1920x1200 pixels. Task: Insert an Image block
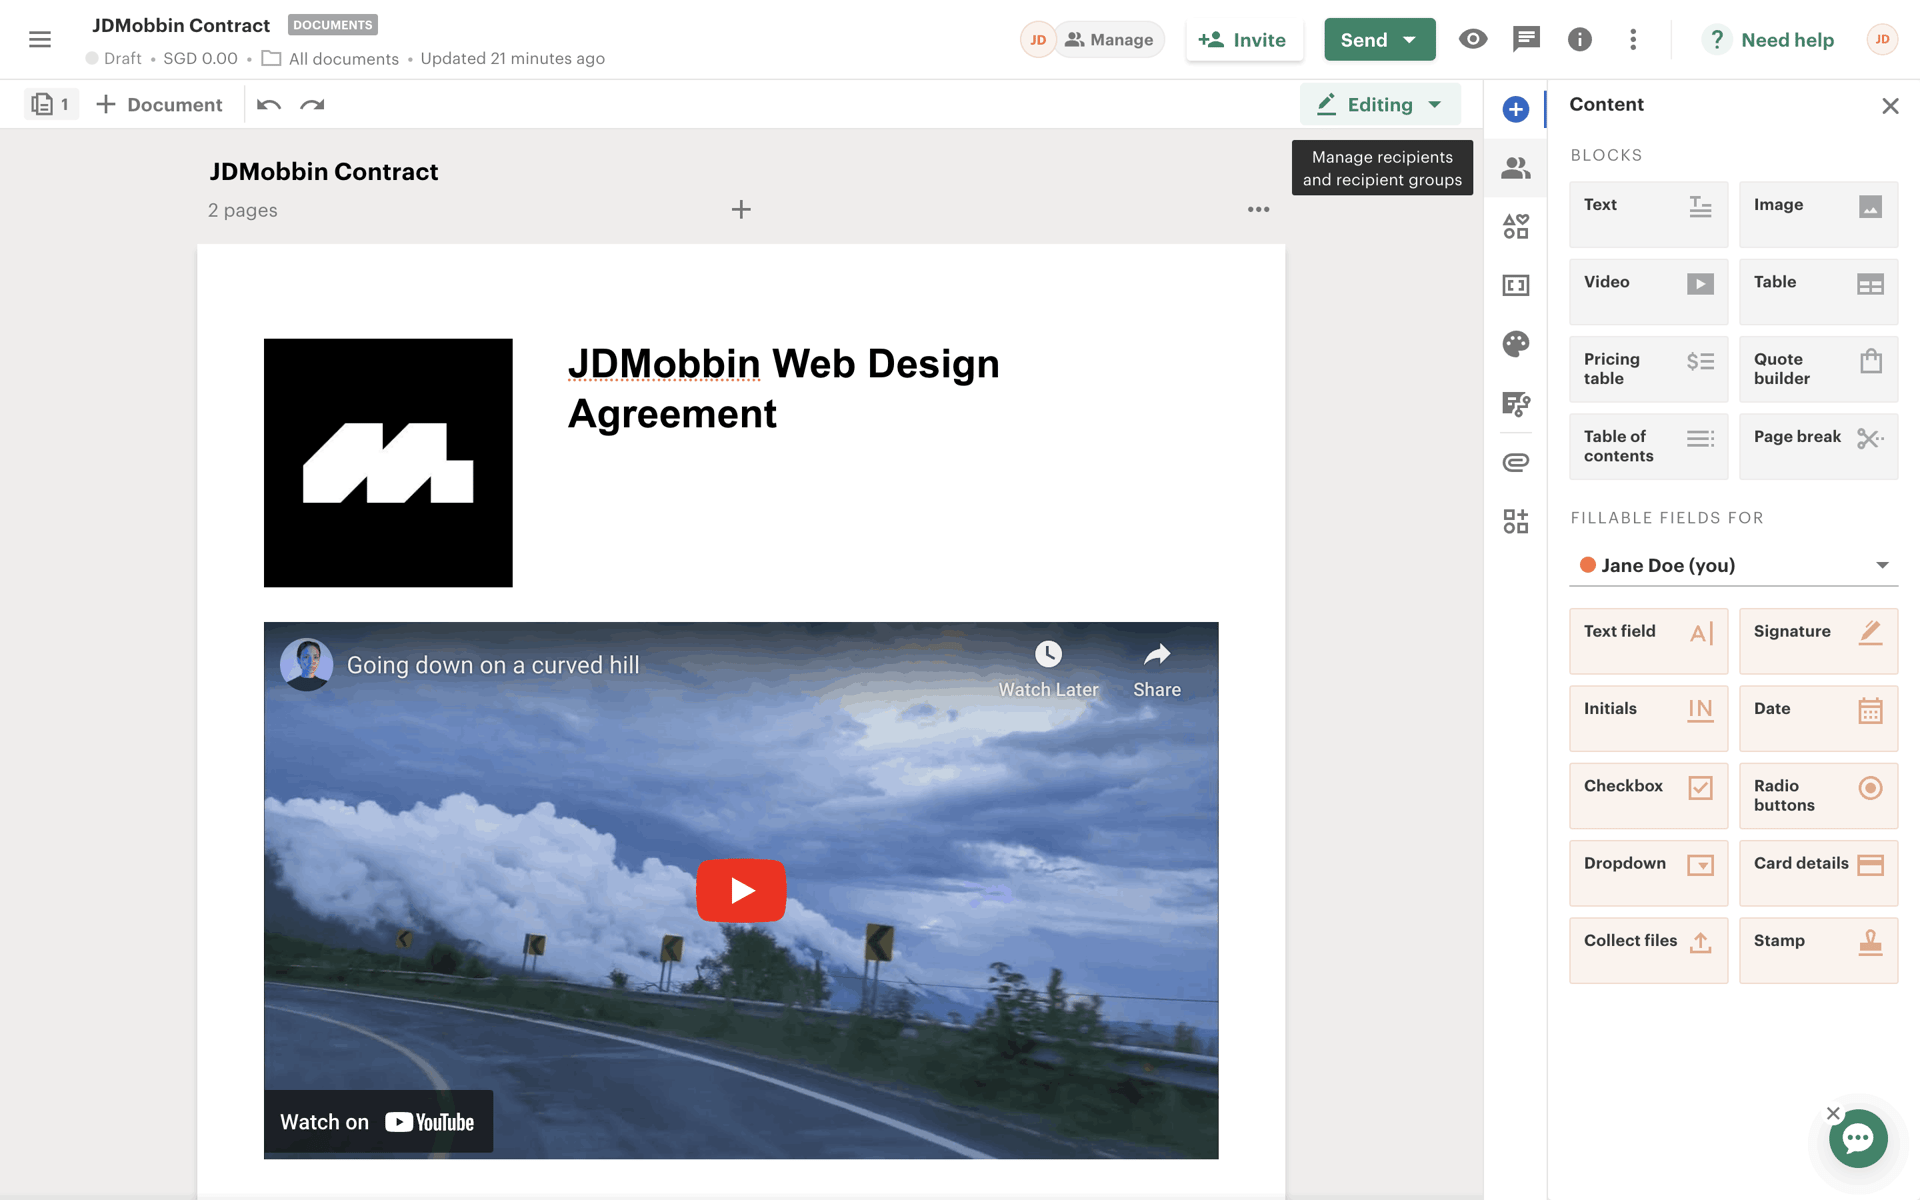tap(1818, 214)
